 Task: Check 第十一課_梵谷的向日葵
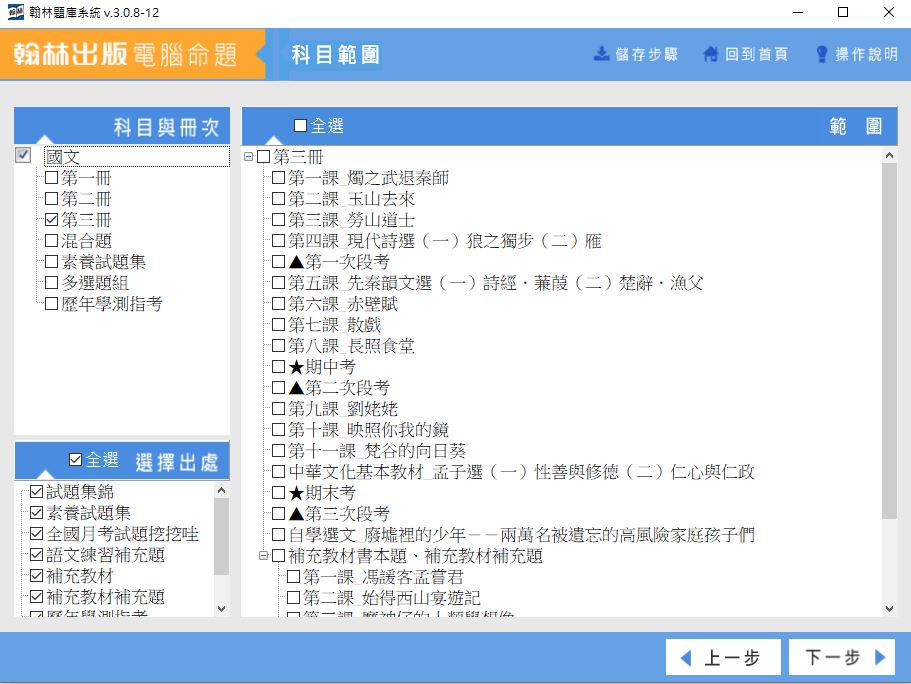(x=278, y=450)
